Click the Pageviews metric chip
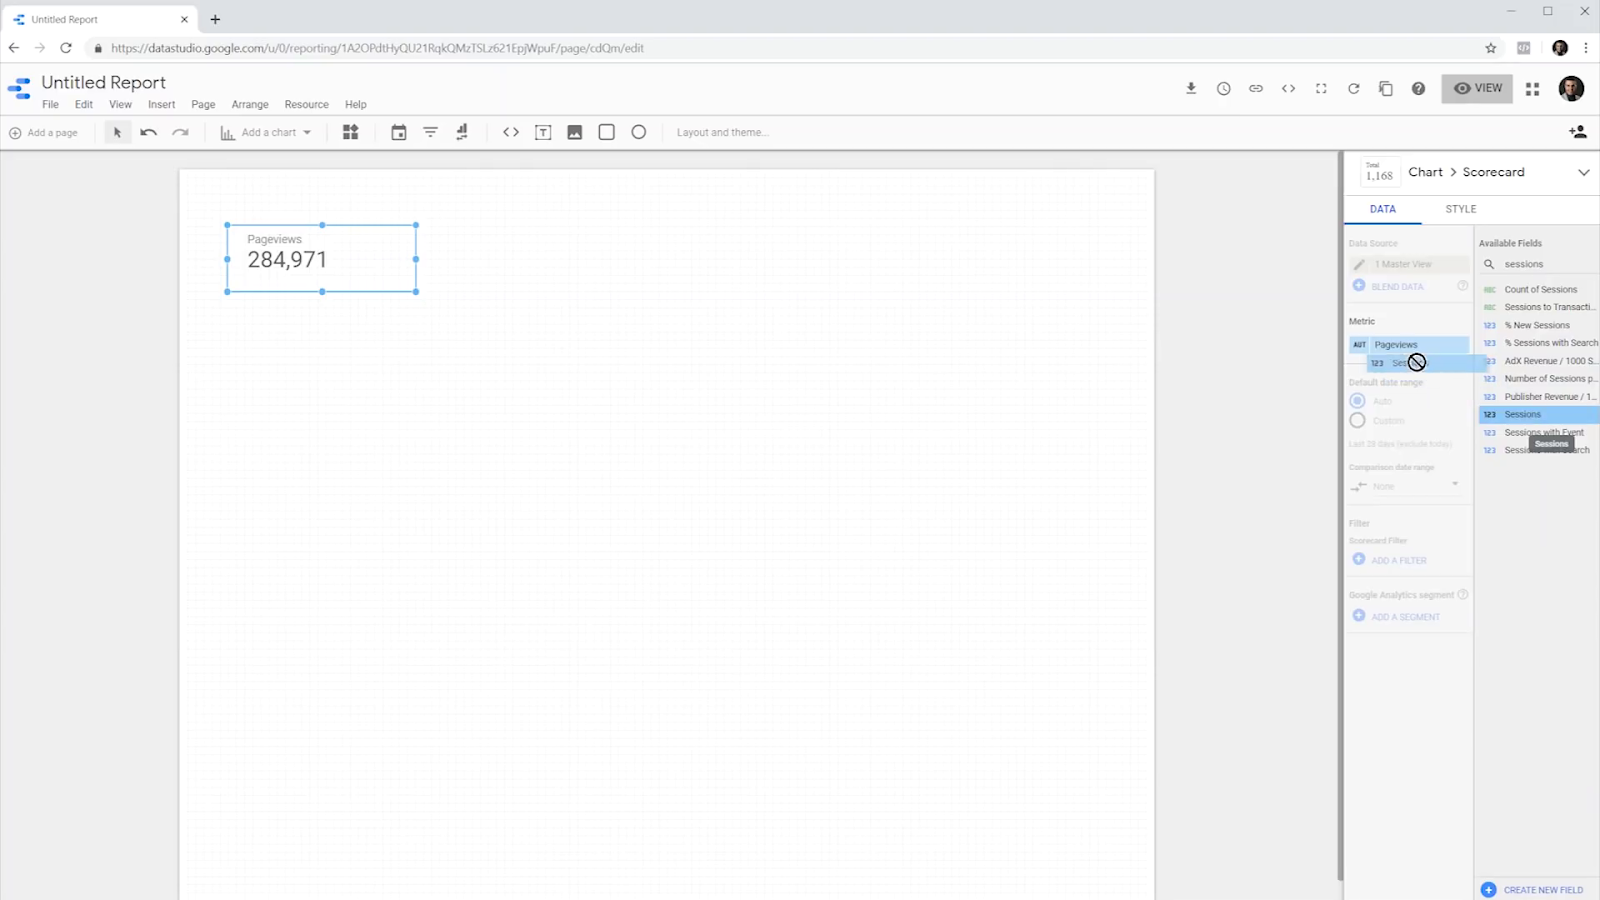 click(x=1409, y=344)
